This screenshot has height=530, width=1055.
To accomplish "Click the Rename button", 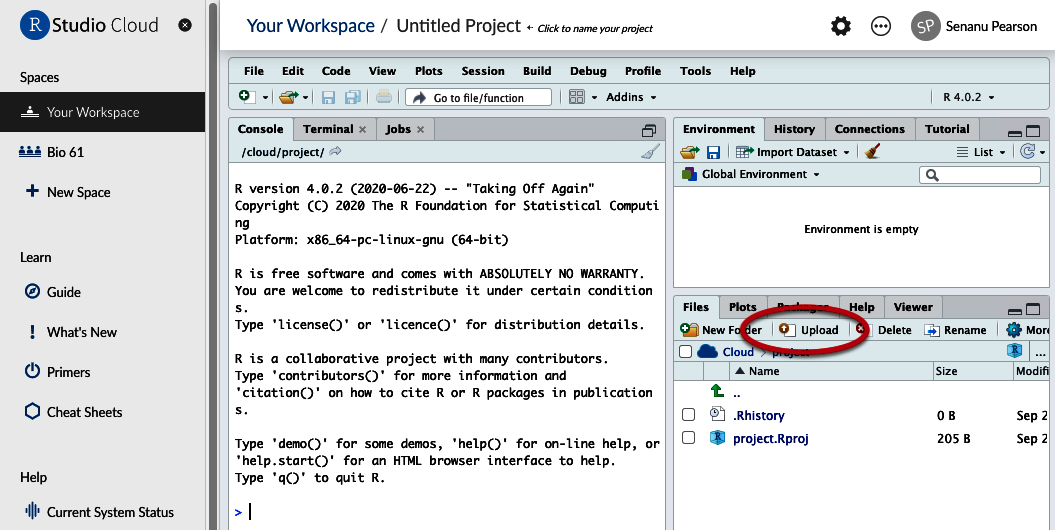I will (x=955, y=330).
